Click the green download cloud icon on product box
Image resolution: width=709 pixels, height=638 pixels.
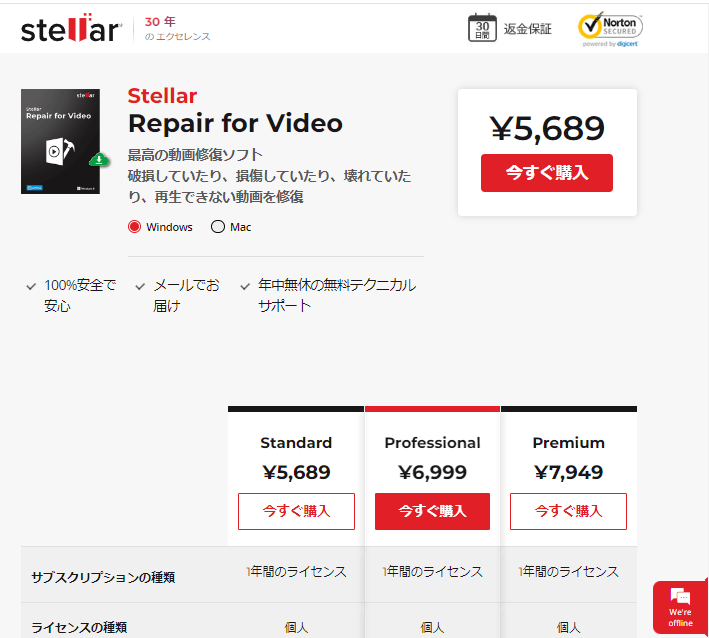(x=99, y=159)
